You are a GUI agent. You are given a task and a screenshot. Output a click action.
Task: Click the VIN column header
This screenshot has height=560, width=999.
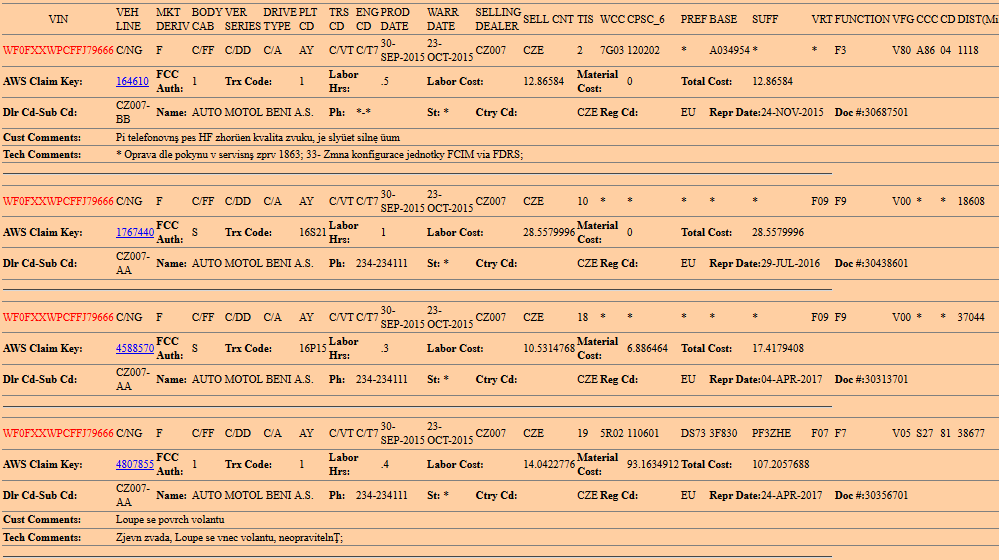pyautogui.click(x=58, y=19)
